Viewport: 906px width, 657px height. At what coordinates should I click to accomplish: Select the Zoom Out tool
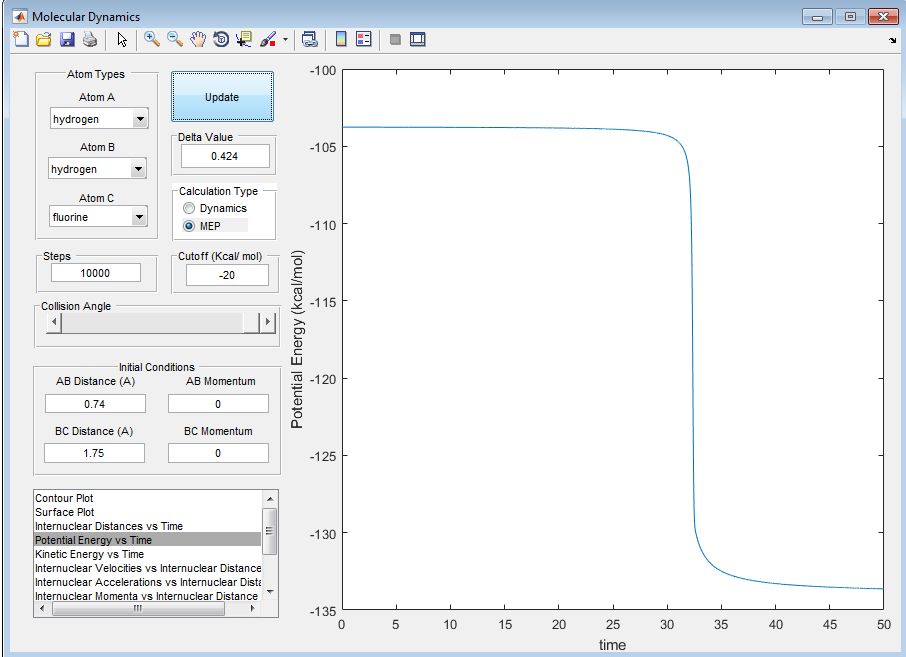tap(175, 40)
